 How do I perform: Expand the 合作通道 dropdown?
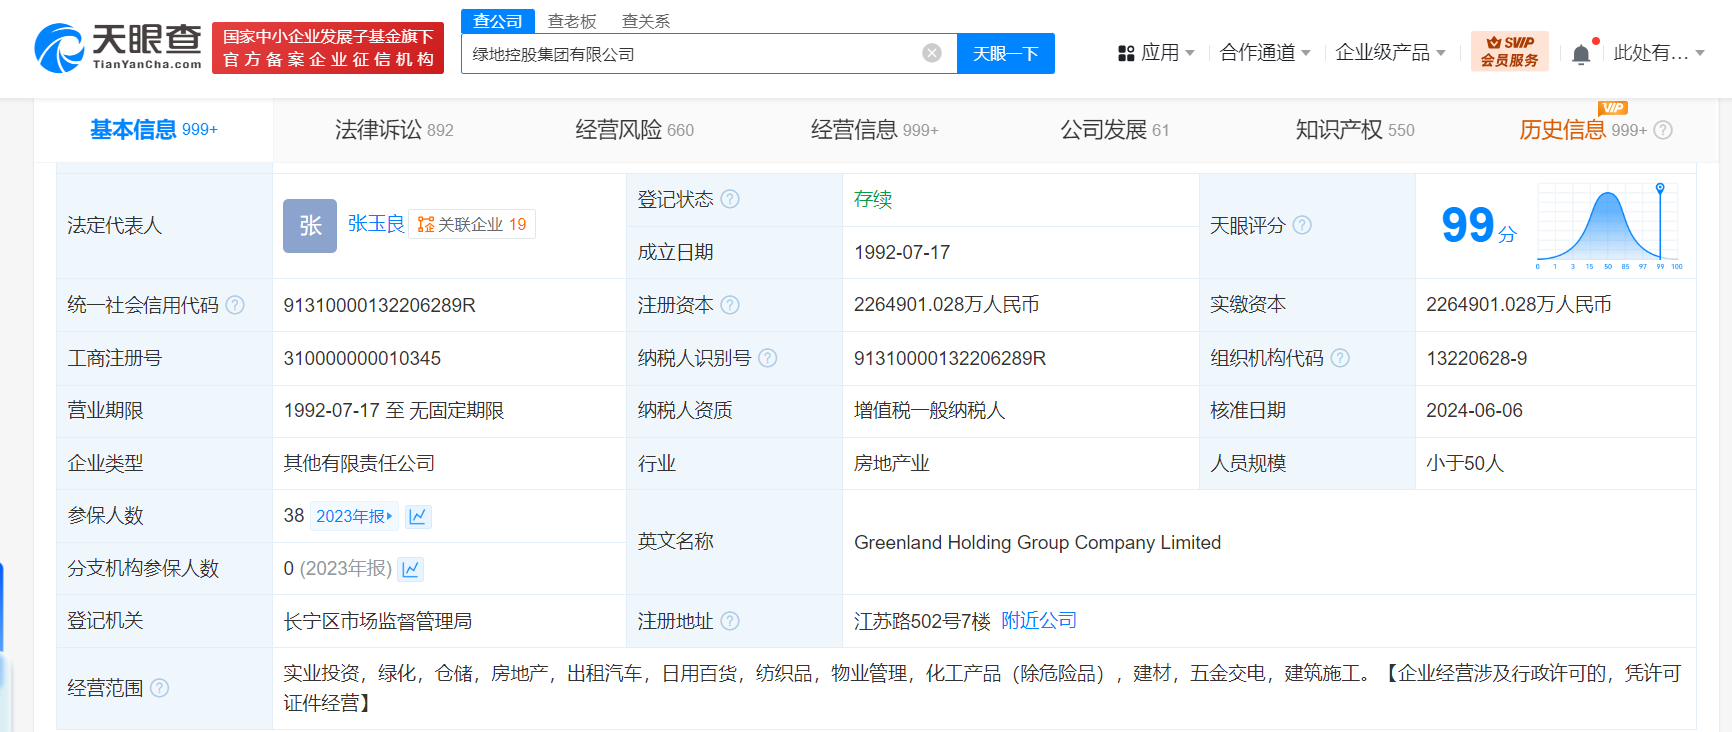1264,53
